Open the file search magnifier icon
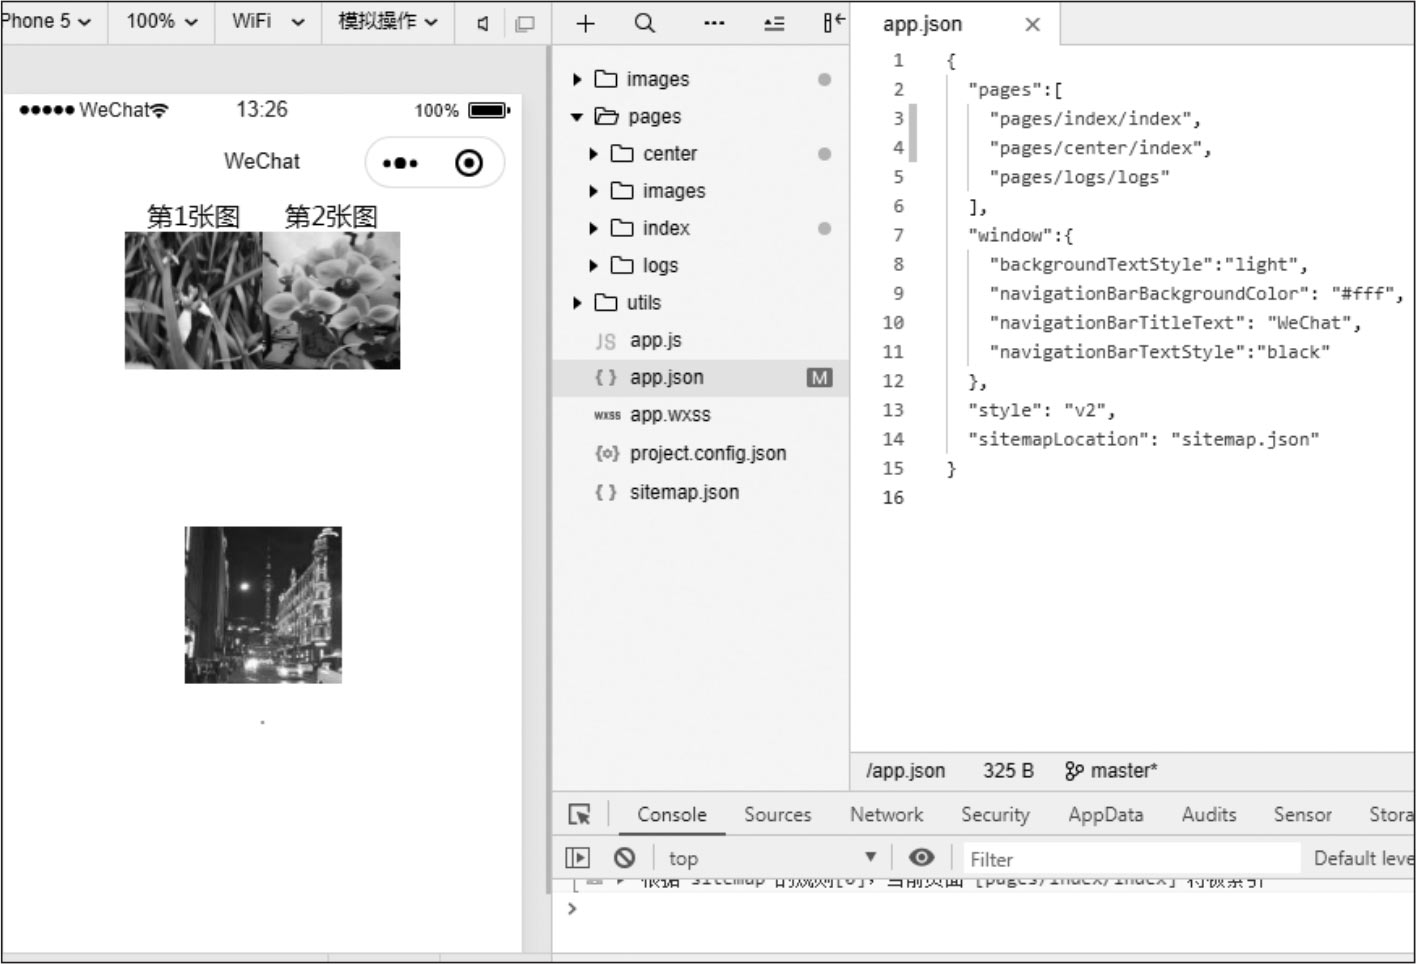This screenshot has width=1416, height=964. pos(645,23)
